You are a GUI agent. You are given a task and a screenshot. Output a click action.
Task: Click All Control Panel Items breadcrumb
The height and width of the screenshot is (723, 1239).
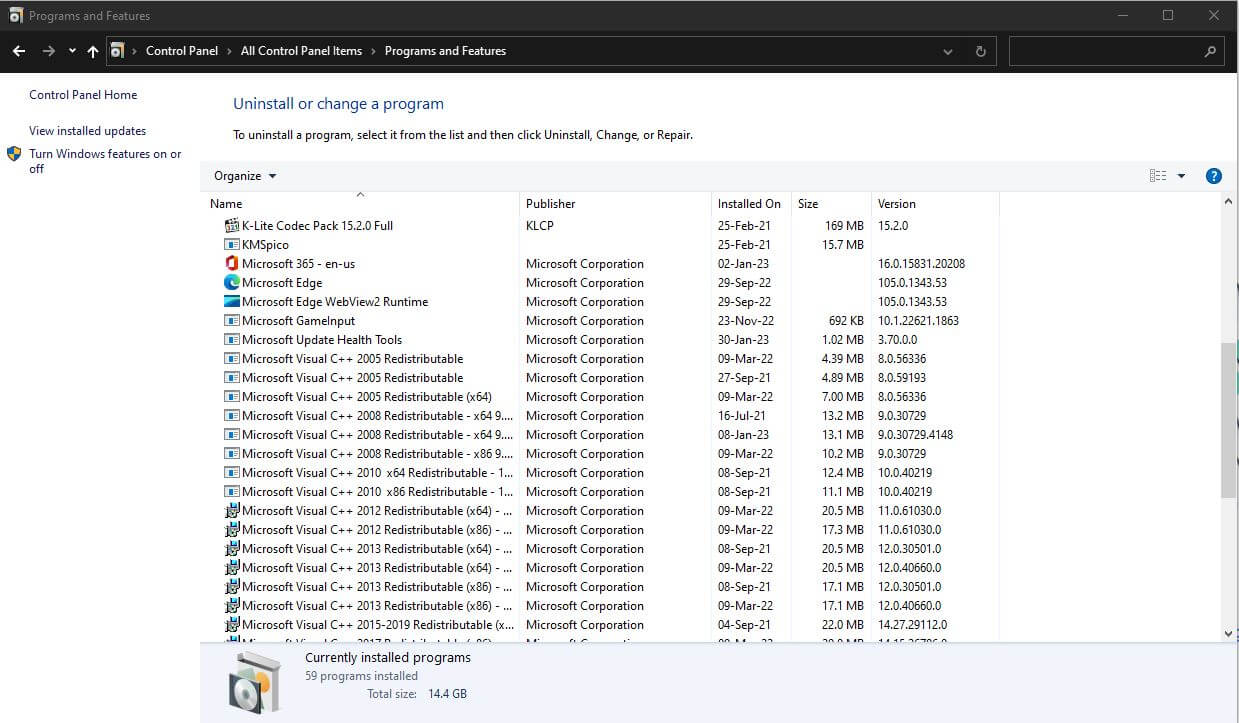click(x=301, y=51)
